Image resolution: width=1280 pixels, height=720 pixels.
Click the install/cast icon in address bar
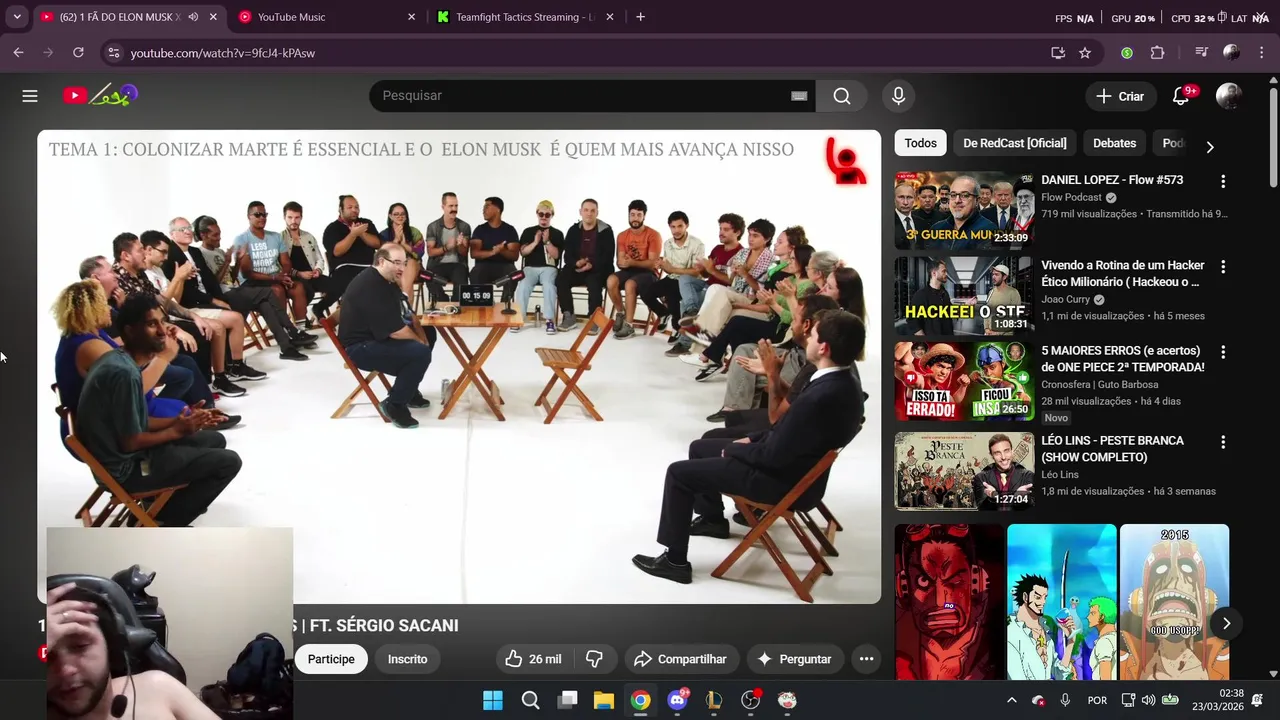1058,53
